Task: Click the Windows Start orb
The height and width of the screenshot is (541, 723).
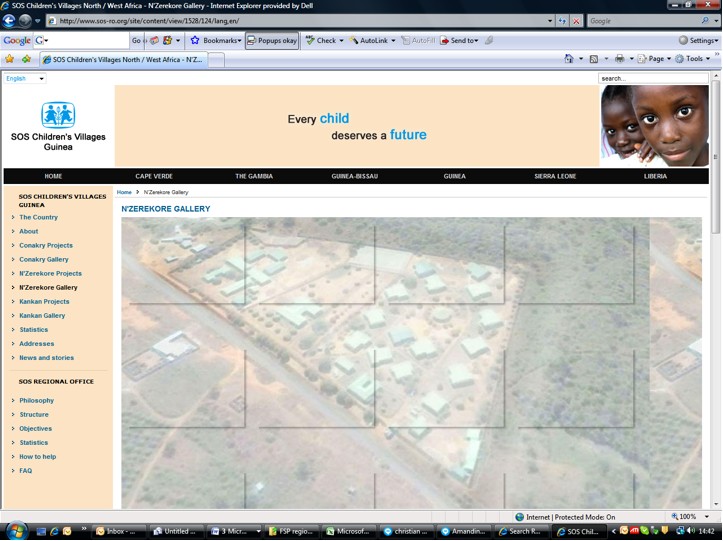Action: (16, 531)
